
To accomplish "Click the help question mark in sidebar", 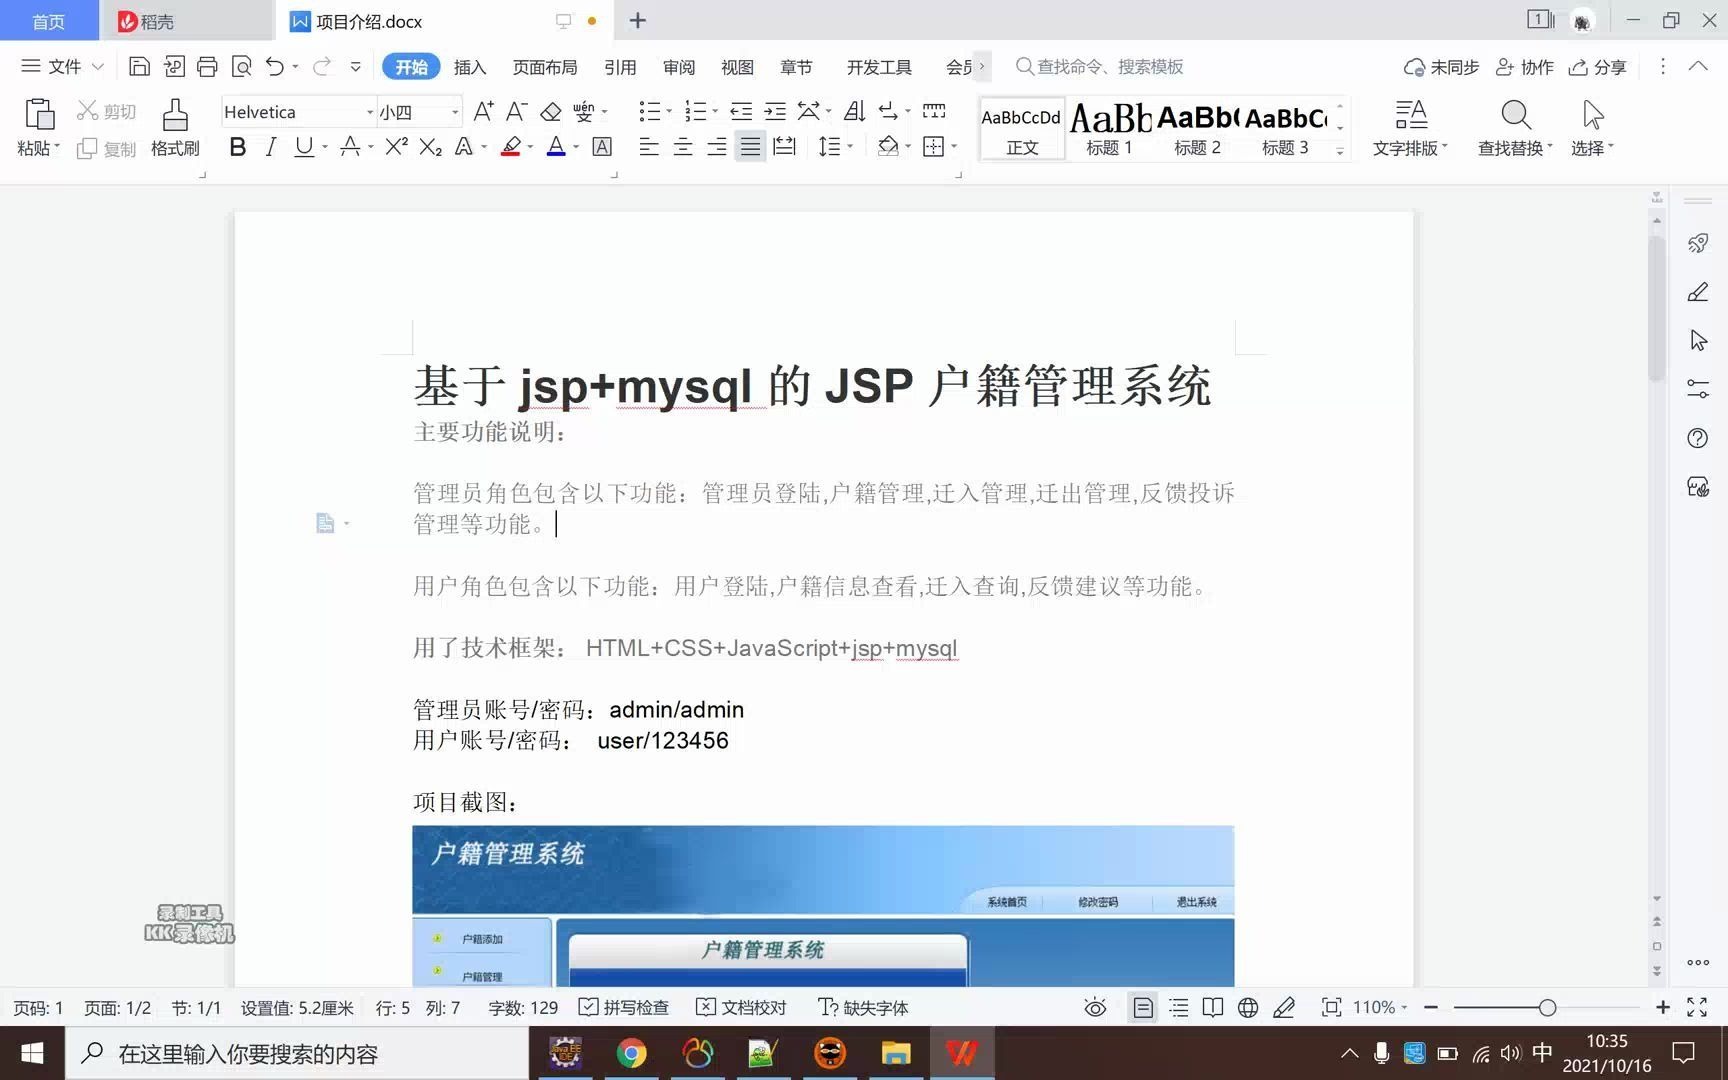I will (1698, 438).
